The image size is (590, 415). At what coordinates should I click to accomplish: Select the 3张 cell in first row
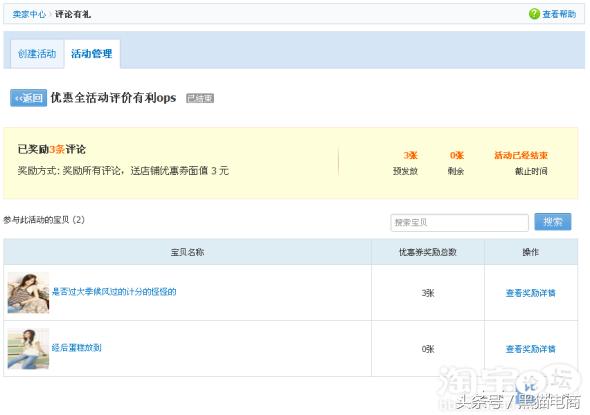(x=428, y=293)
